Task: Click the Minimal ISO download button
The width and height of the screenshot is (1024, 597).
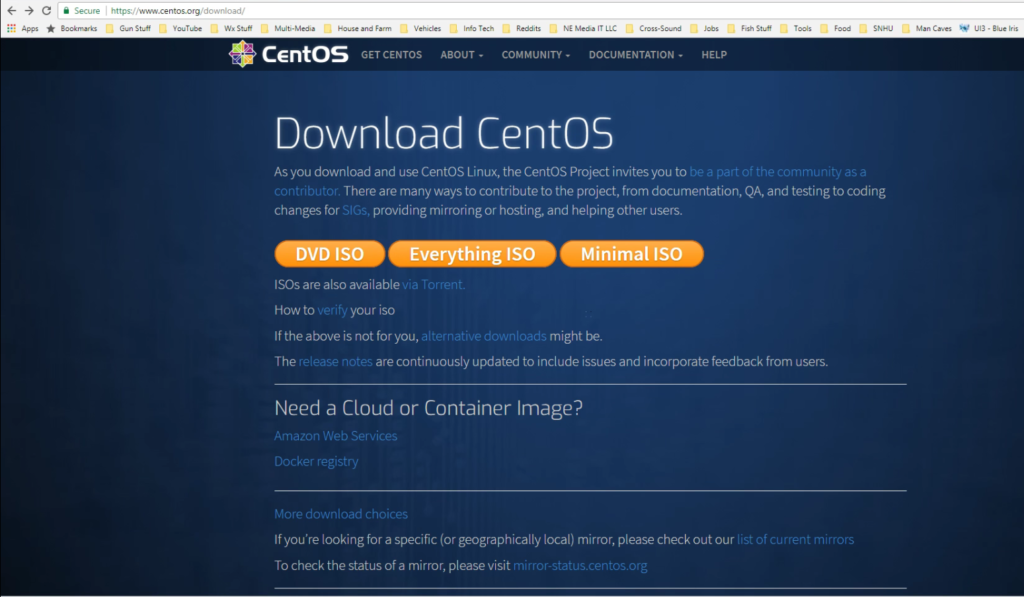Action: (x=632, y=253)
